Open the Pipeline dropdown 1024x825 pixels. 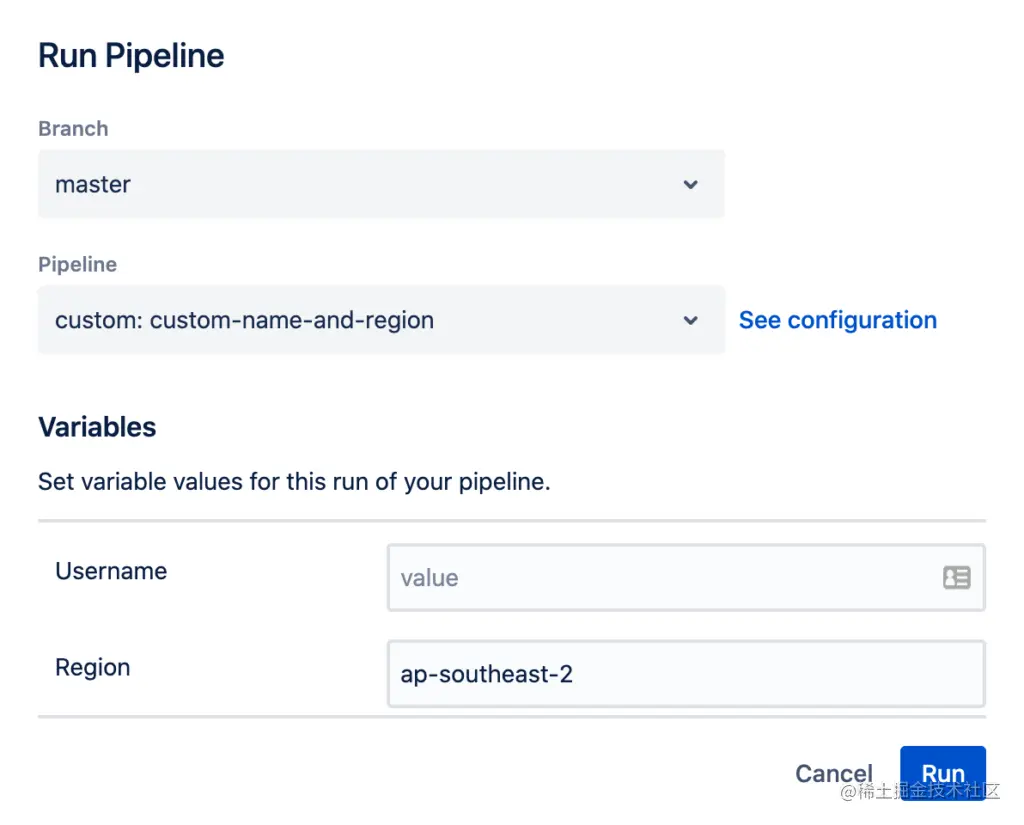(380, 321)
